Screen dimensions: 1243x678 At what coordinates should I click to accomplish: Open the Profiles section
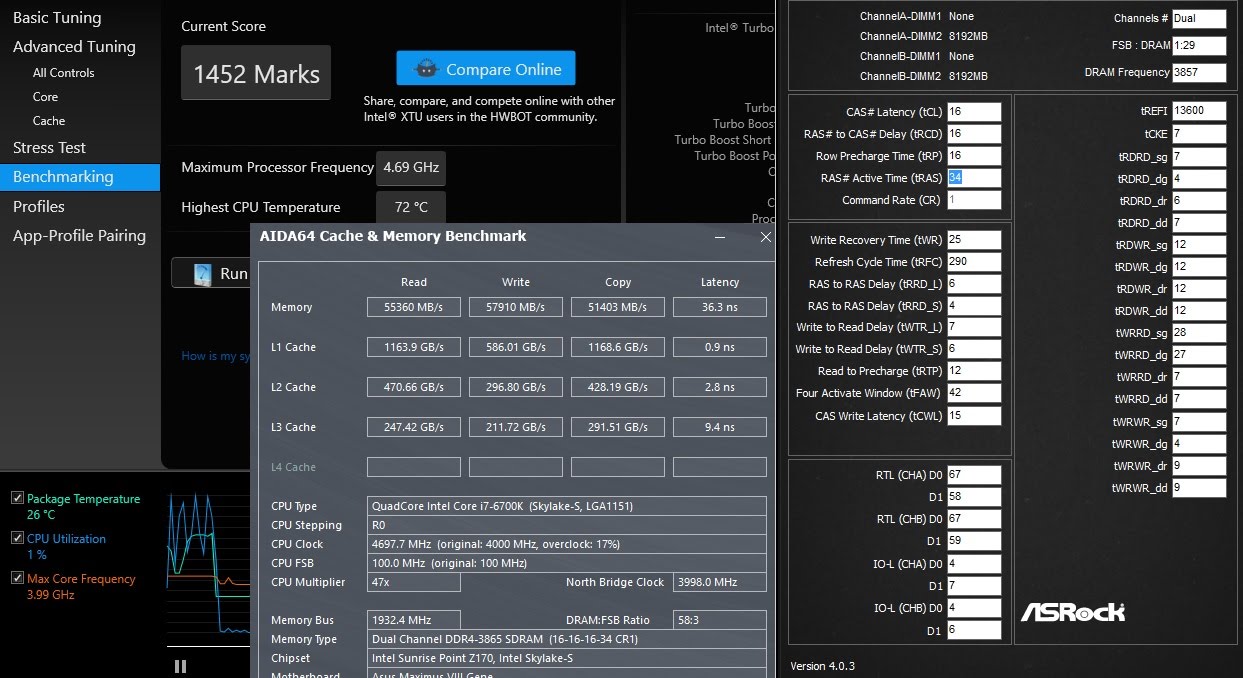point(39,206)
